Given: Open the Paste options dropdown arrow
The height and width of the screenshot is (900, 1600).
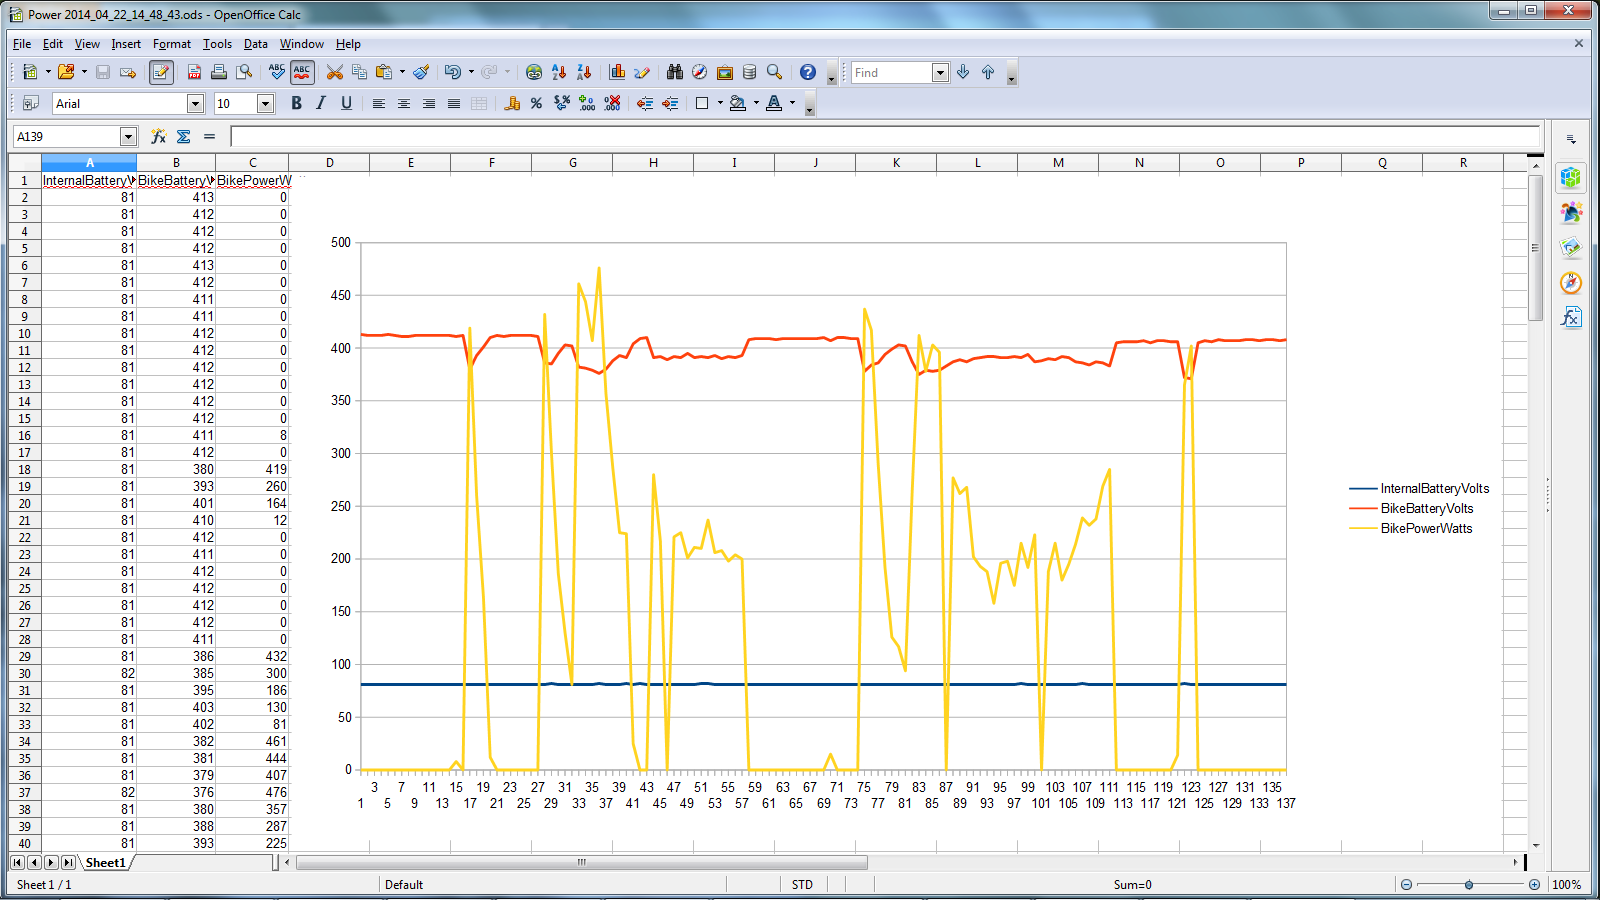Looking at the screenshot, I should point(402,72).
